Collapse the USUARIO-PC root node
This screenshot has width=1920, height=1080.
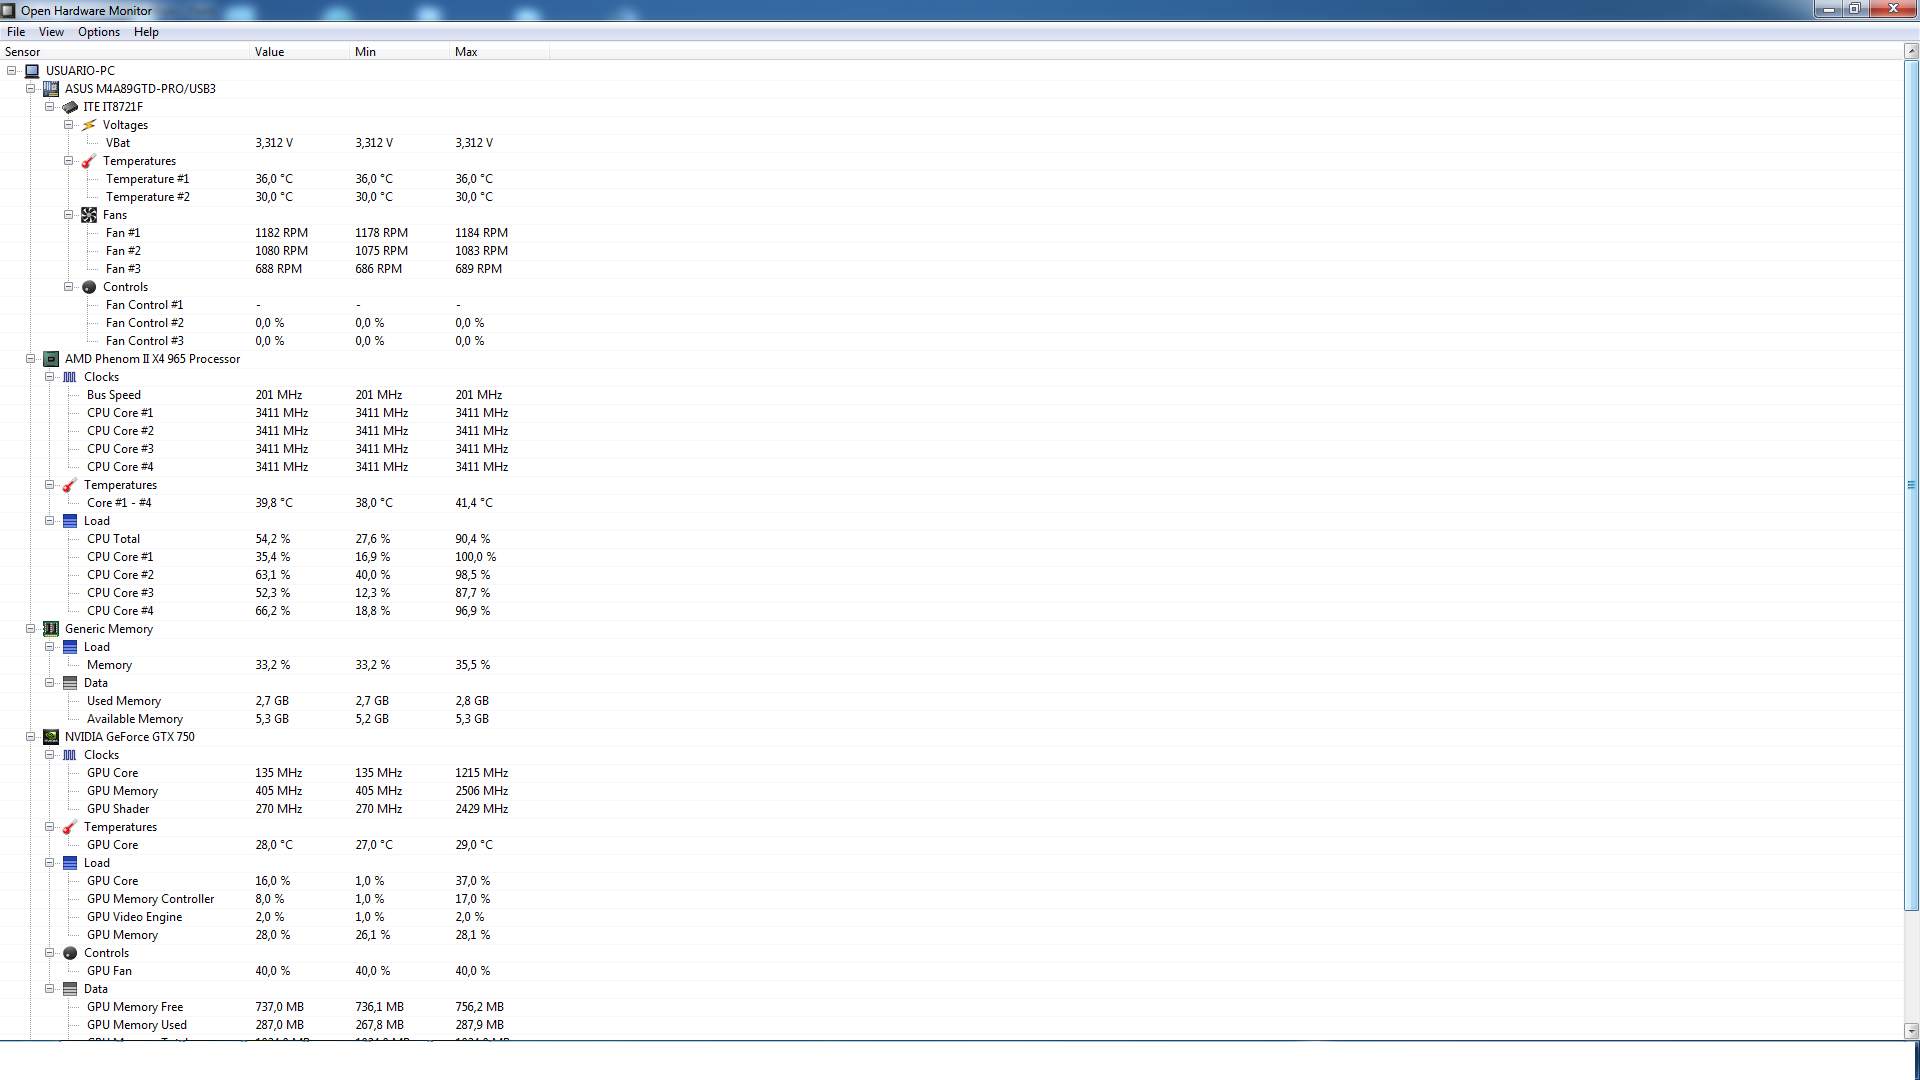12,71
